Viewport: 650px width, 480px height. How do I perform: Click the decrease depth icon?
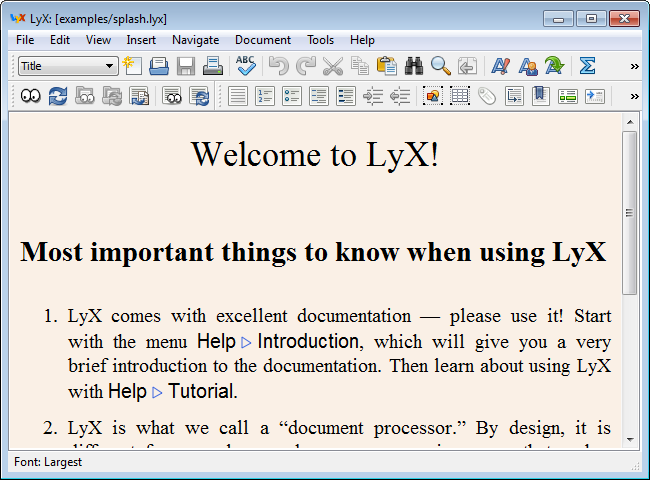pyautogui.click(x=400, y=96)
